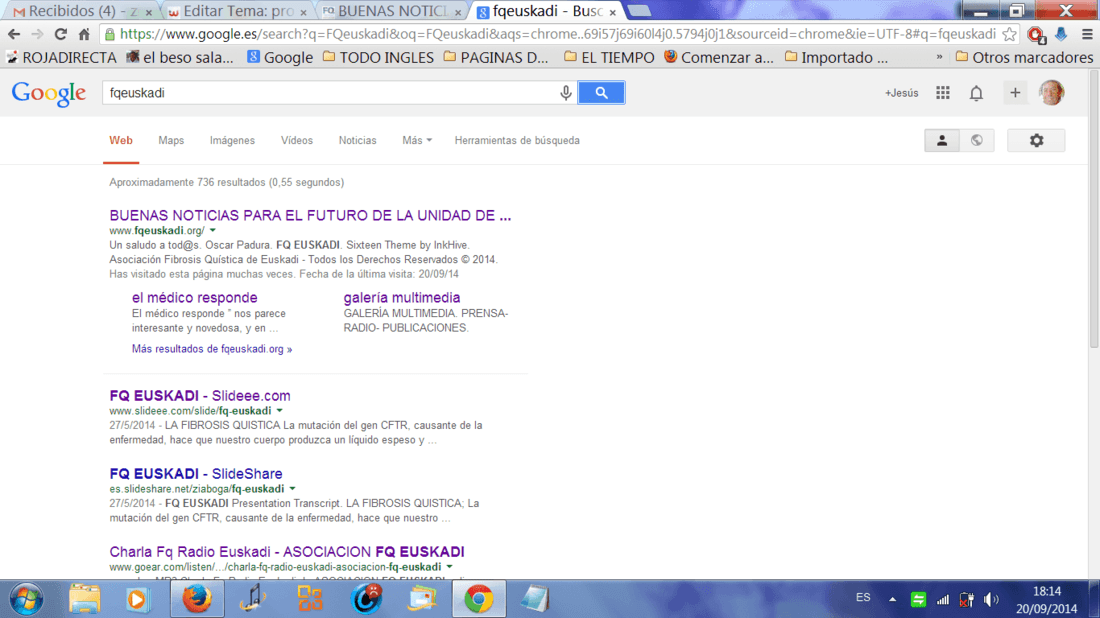Open the volume speaker tray icon
The height and width of the screenshot is (618, 1100).
pos(991,600)
